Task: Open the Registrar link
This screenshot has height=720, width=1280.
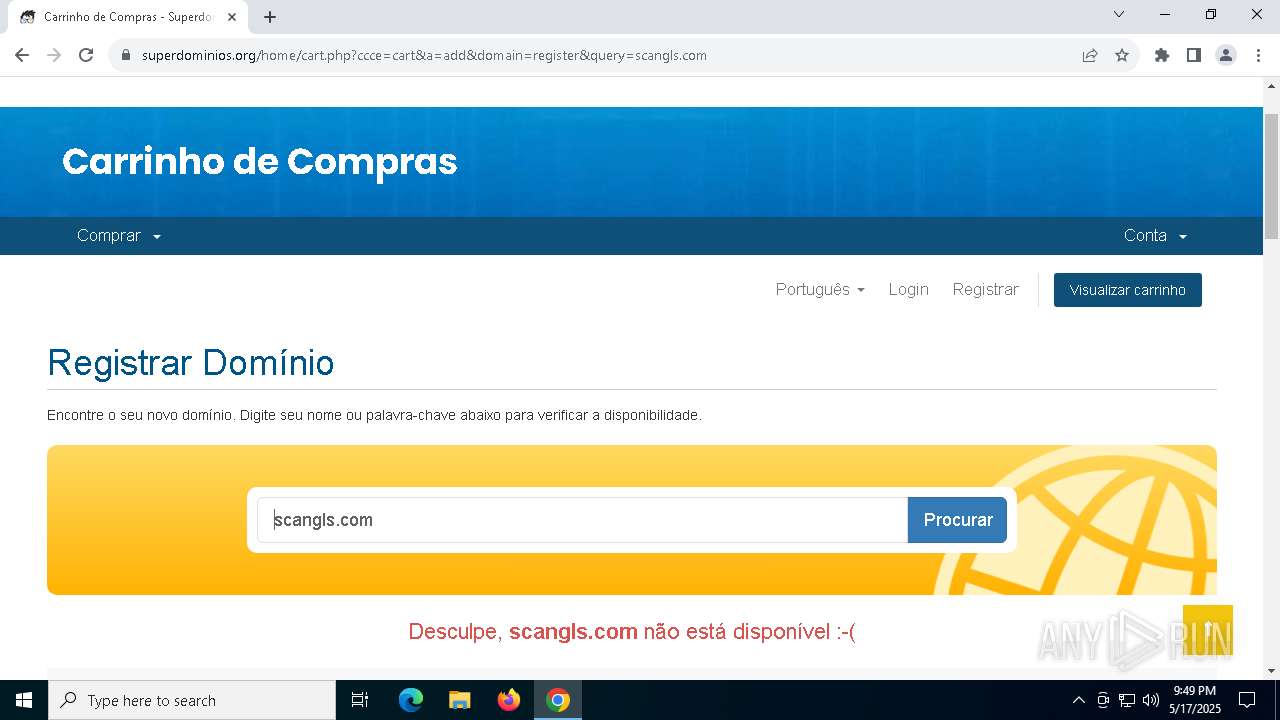Action: click(985, 289)
